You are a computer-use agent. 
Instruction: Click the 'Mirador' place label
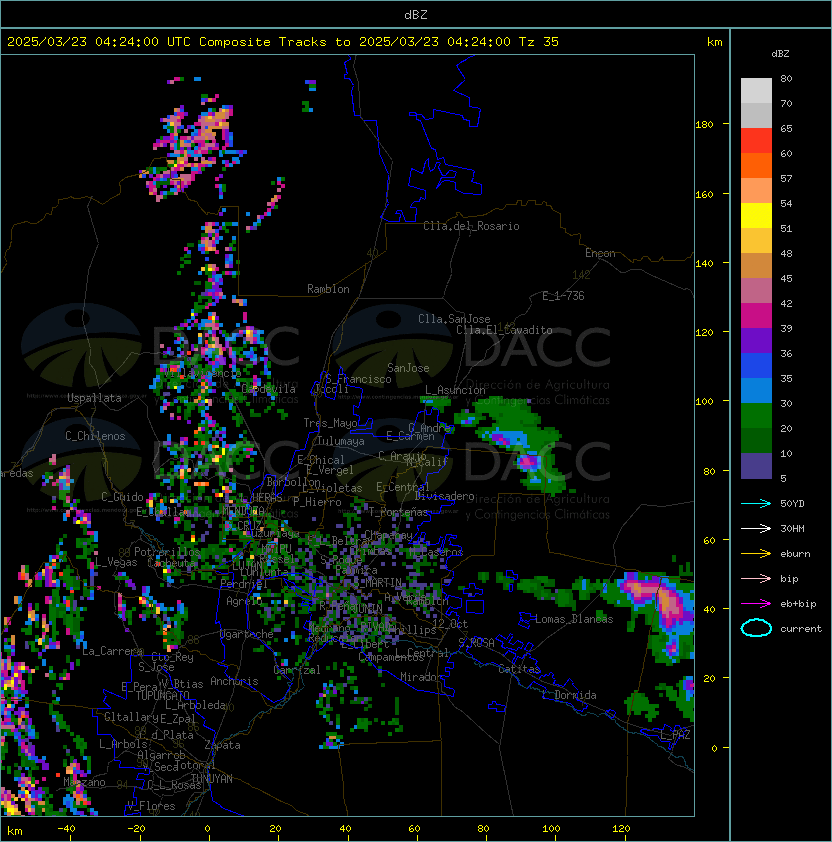point(421,677)
